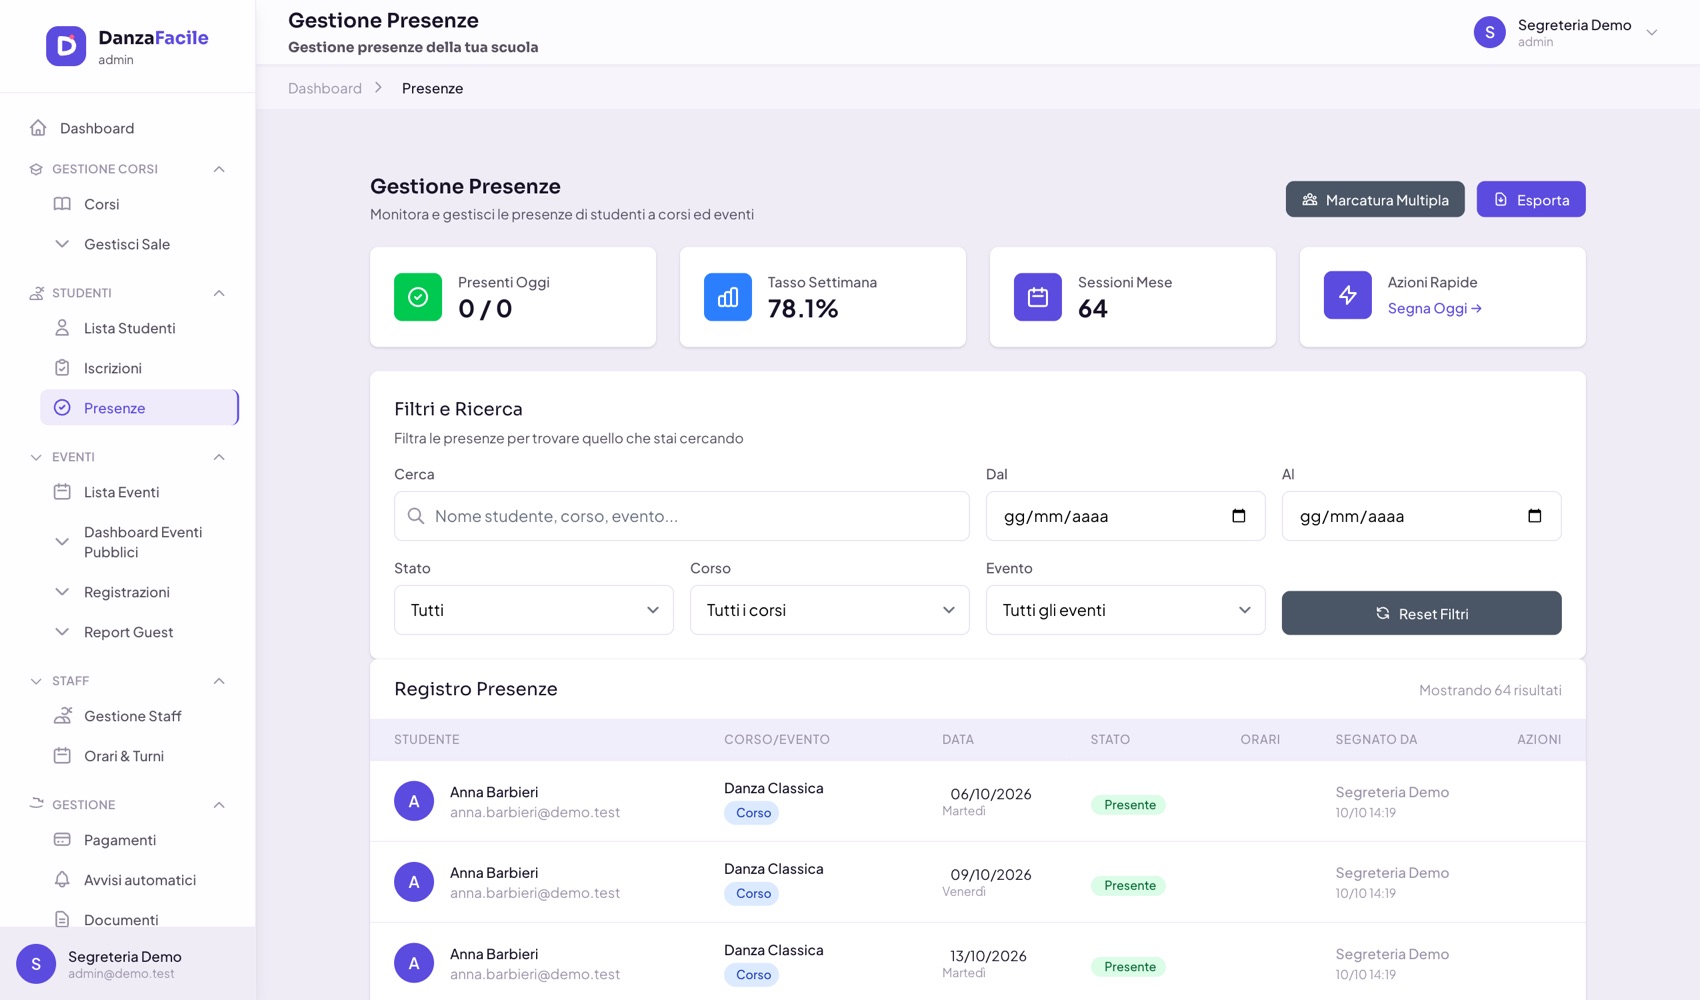Collapse the GESTIONE sidebar section
Screen dimensions: 1700x1000
pos(219,805)
